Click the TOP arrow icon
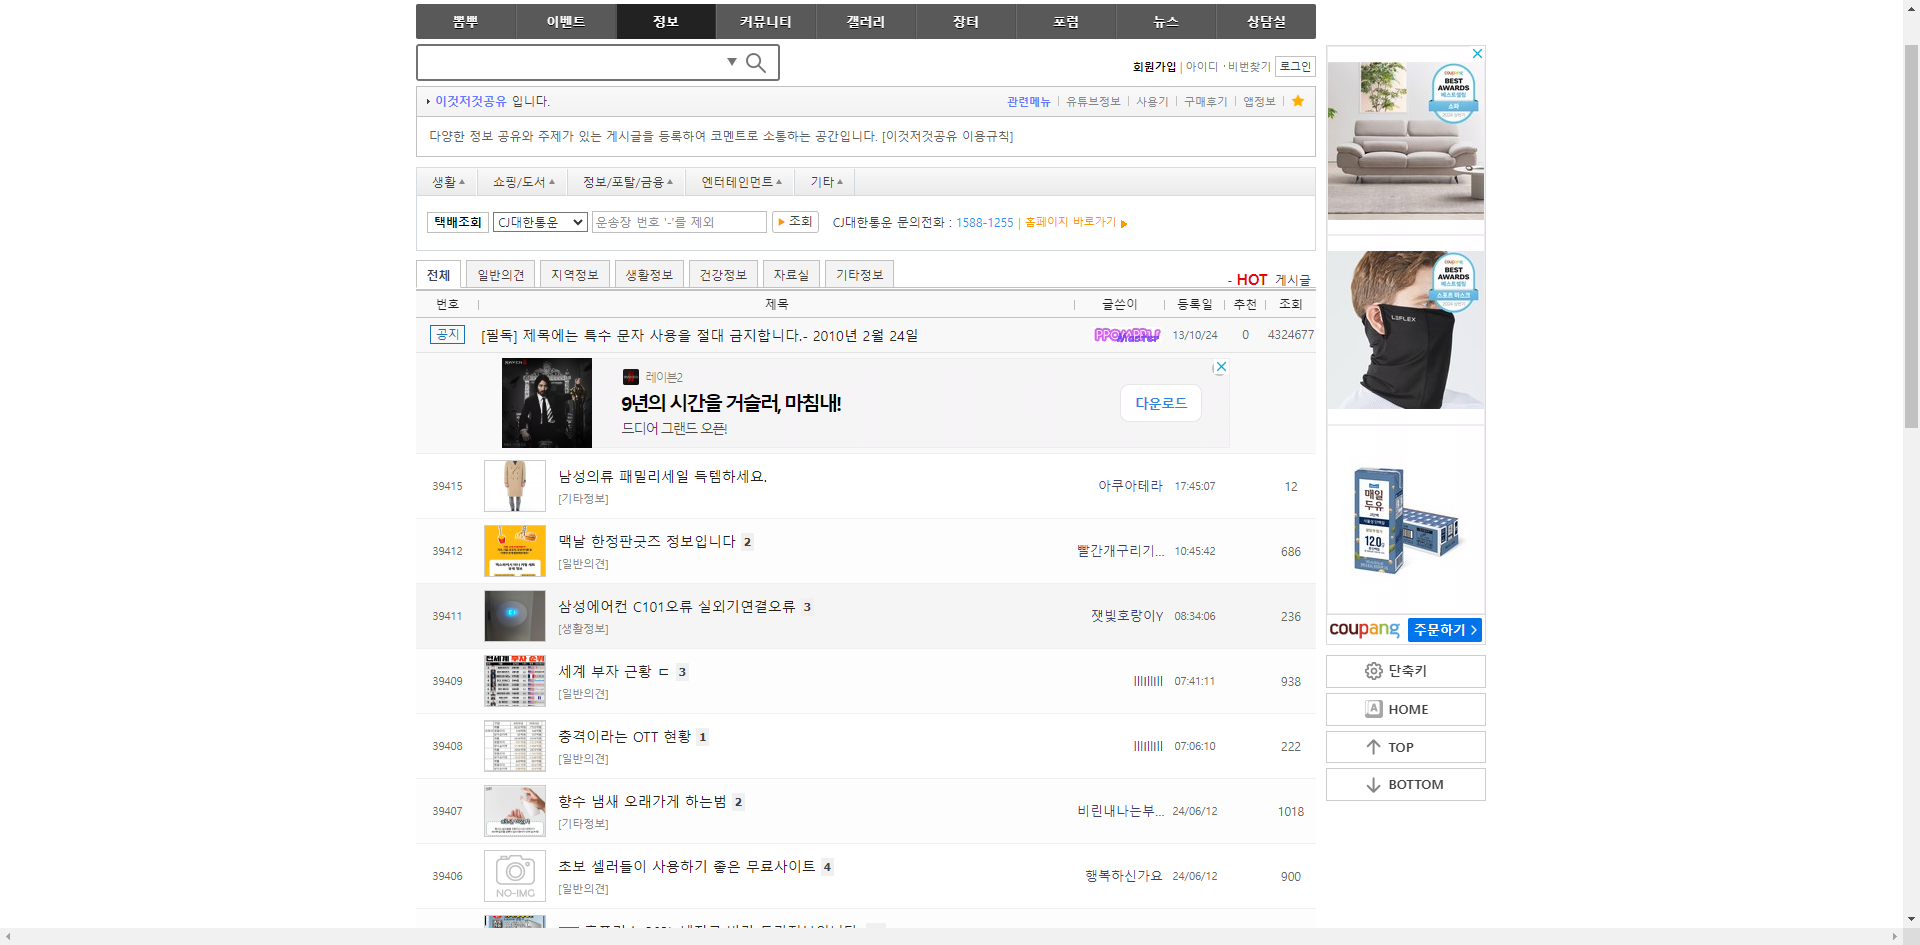Screen dimensions: 1920x945 1374,747
